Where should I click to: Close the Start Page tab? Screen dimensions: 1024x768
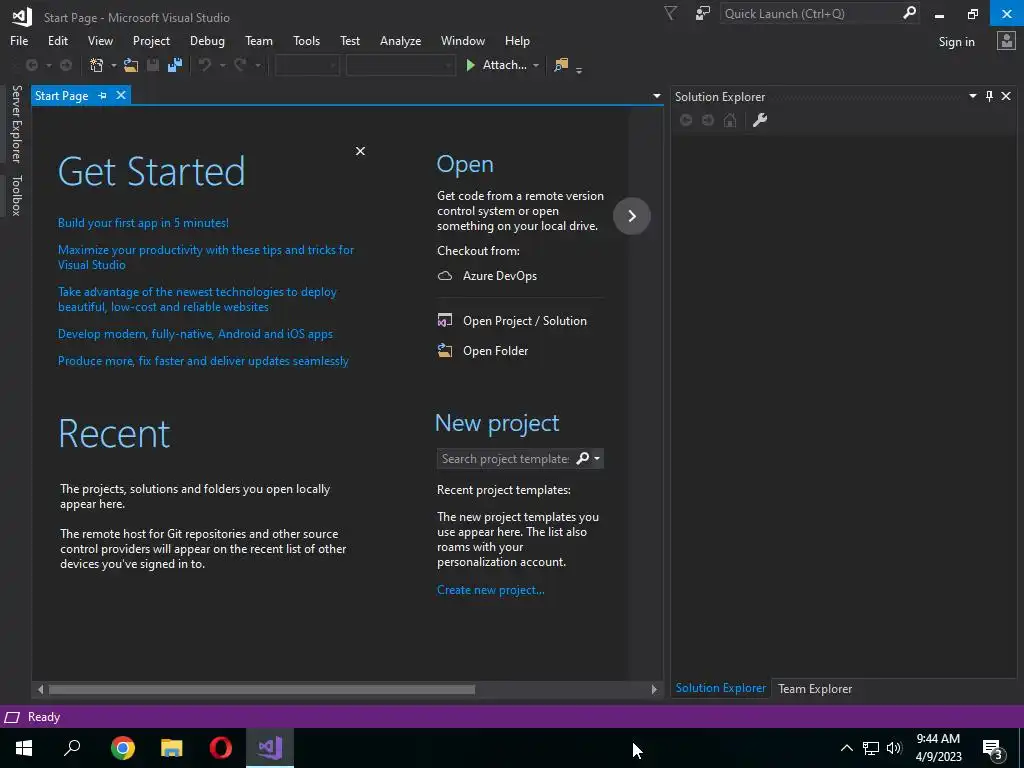click(121, 95)
